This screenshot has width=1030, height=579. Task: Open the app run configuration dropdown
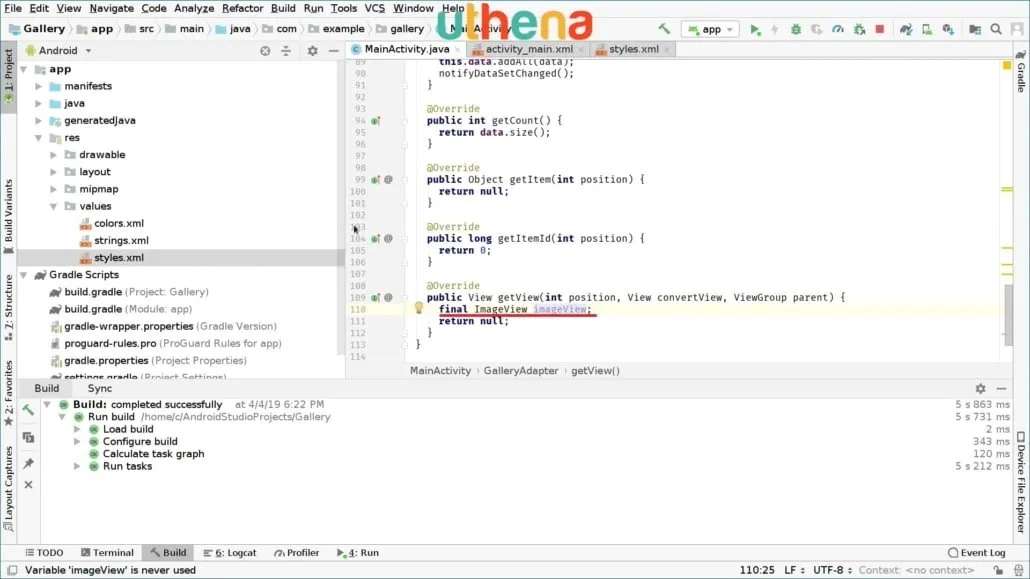point(710,30)
